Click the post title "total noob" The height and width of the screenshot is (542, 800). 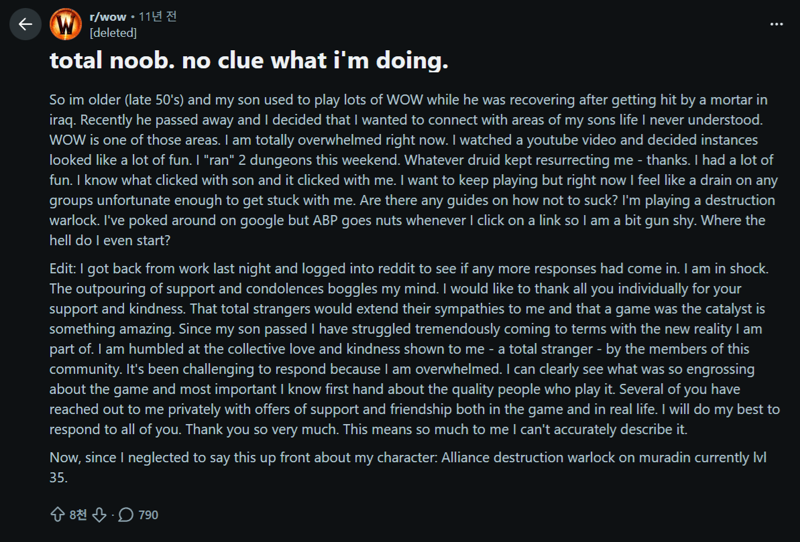(x=249, y=61)
